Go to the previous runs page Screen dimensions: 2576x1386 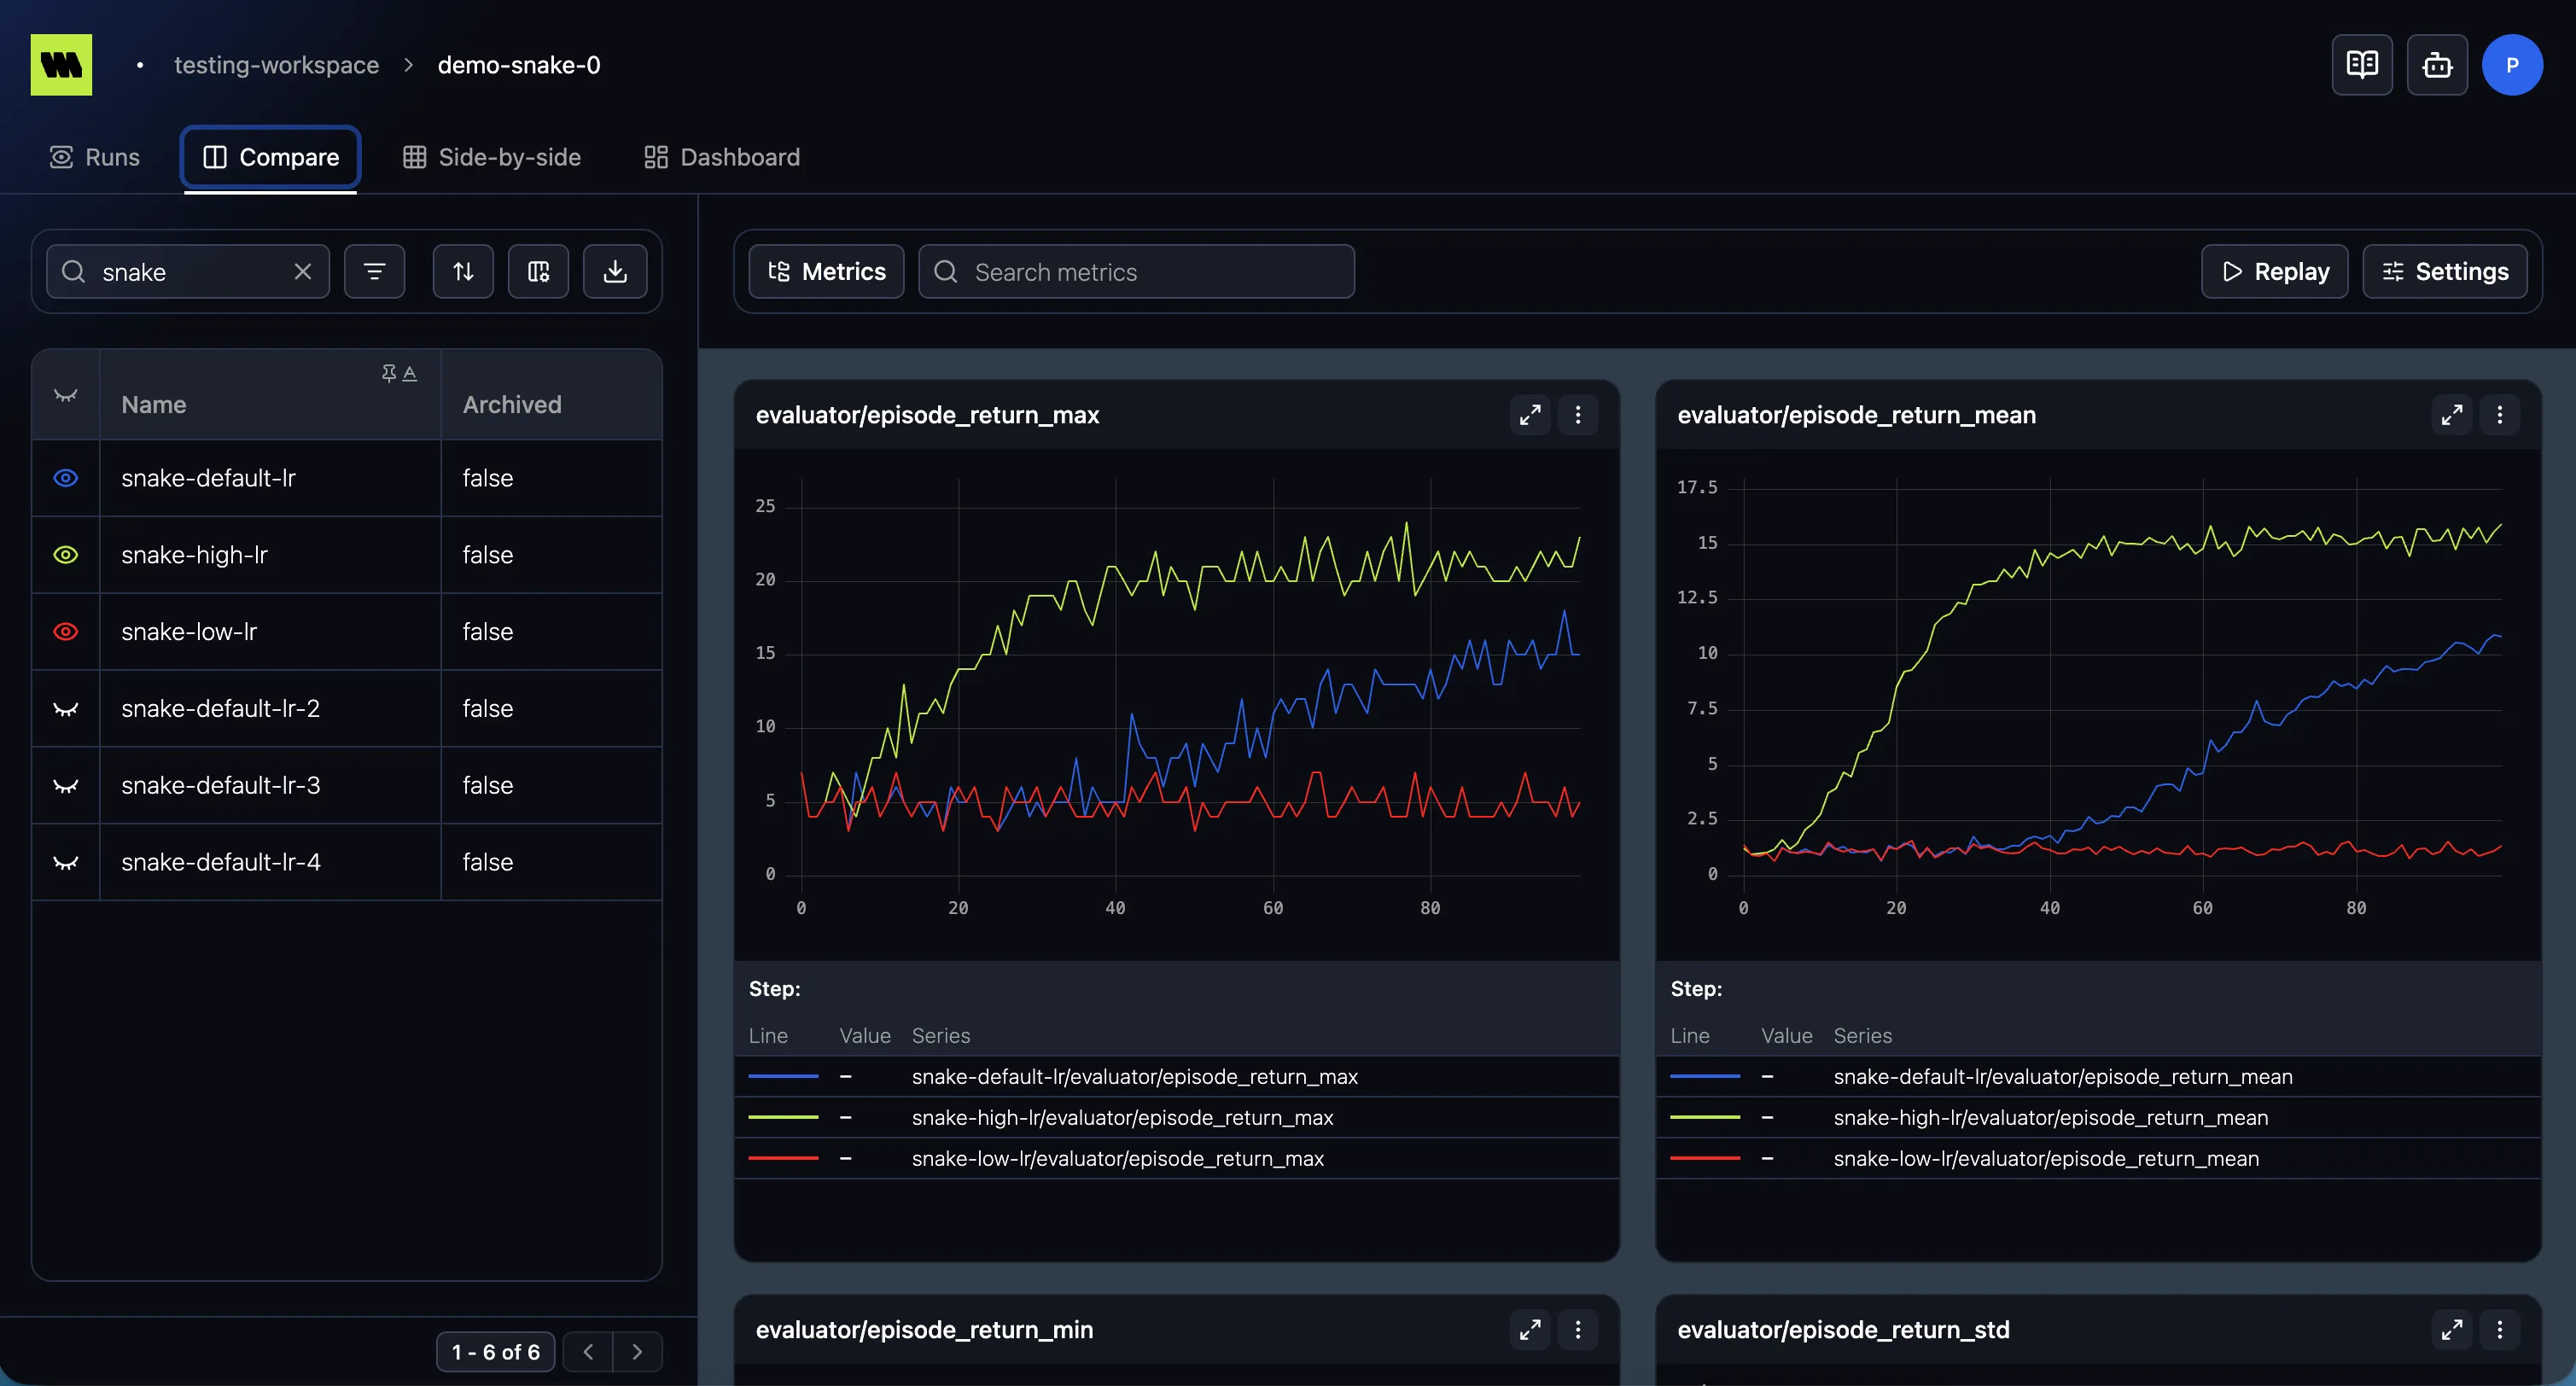(588, 1352)
